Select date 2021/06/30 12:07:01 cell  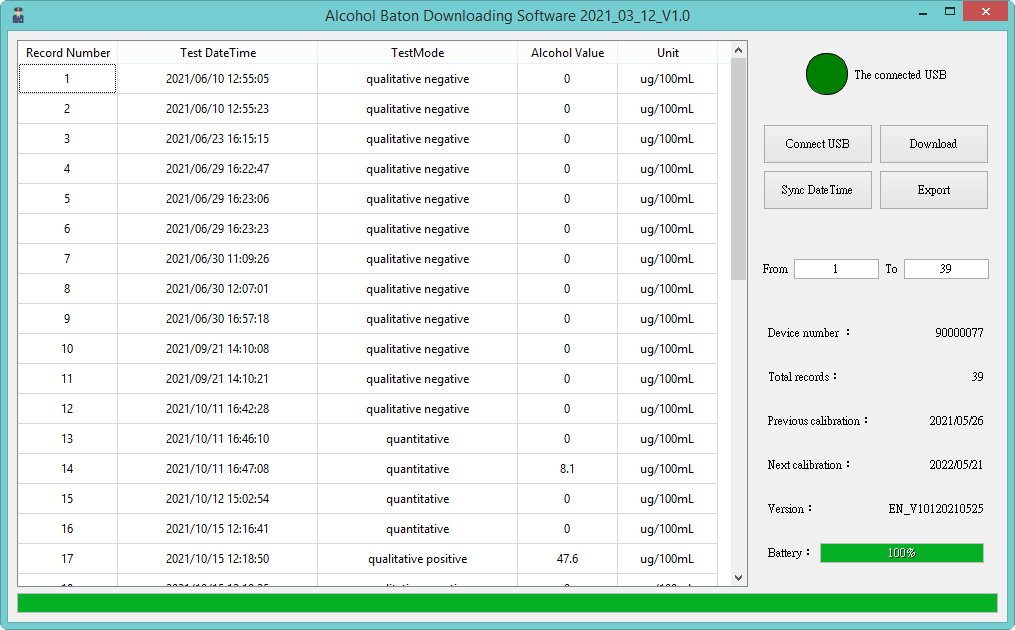coord(218,289)
